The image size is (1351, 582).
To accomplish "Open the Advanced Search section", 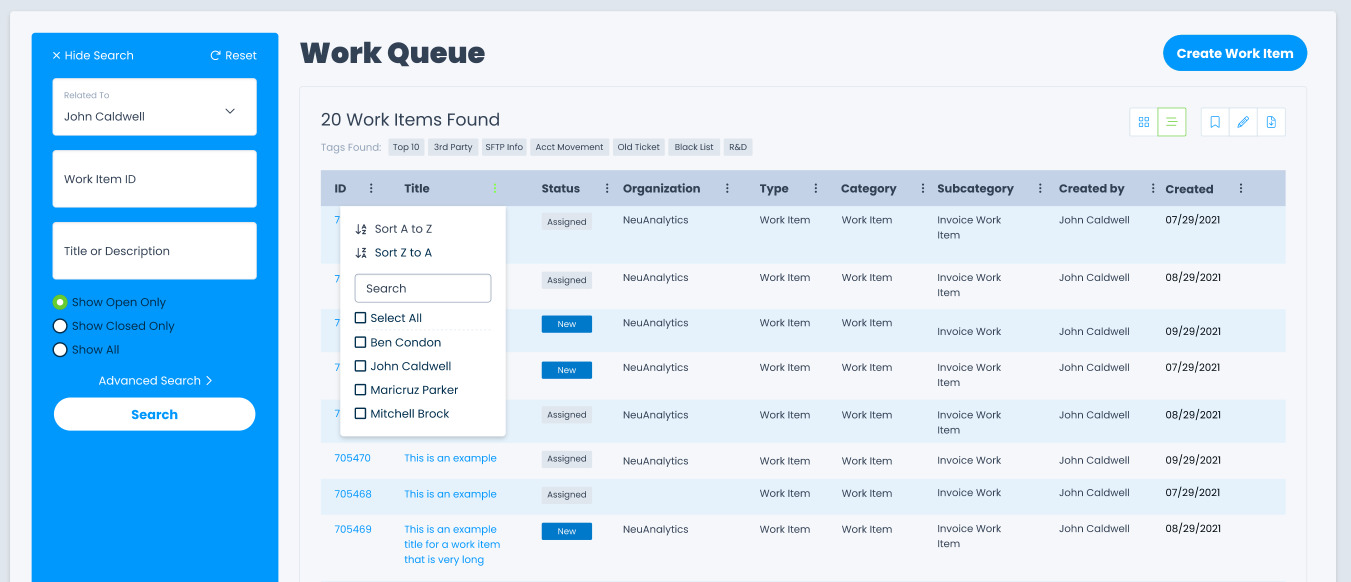I will pos(154,380).
